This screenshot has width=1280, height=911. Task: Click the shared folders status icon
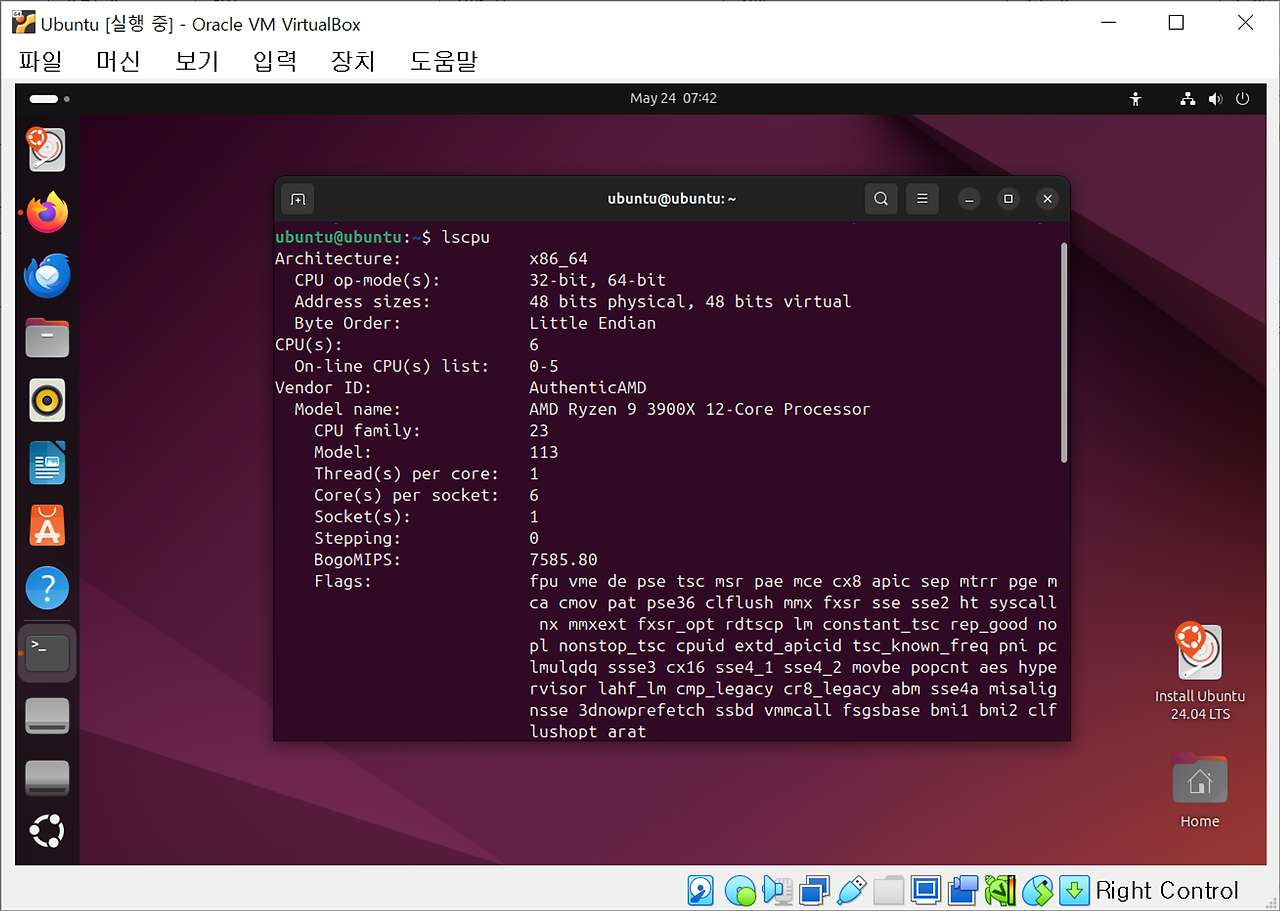888,889
